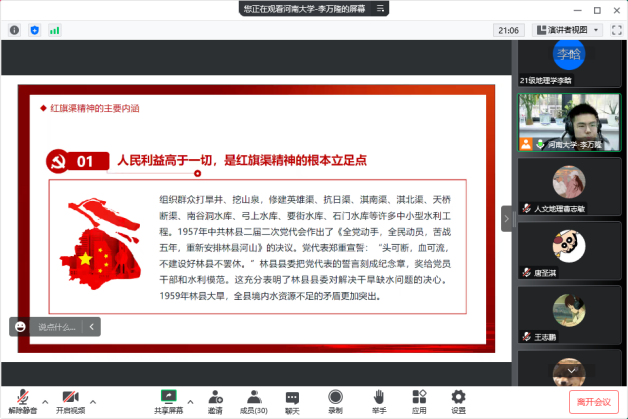
Task: Open the 应用 apps menu
Action: click(419, 399)
